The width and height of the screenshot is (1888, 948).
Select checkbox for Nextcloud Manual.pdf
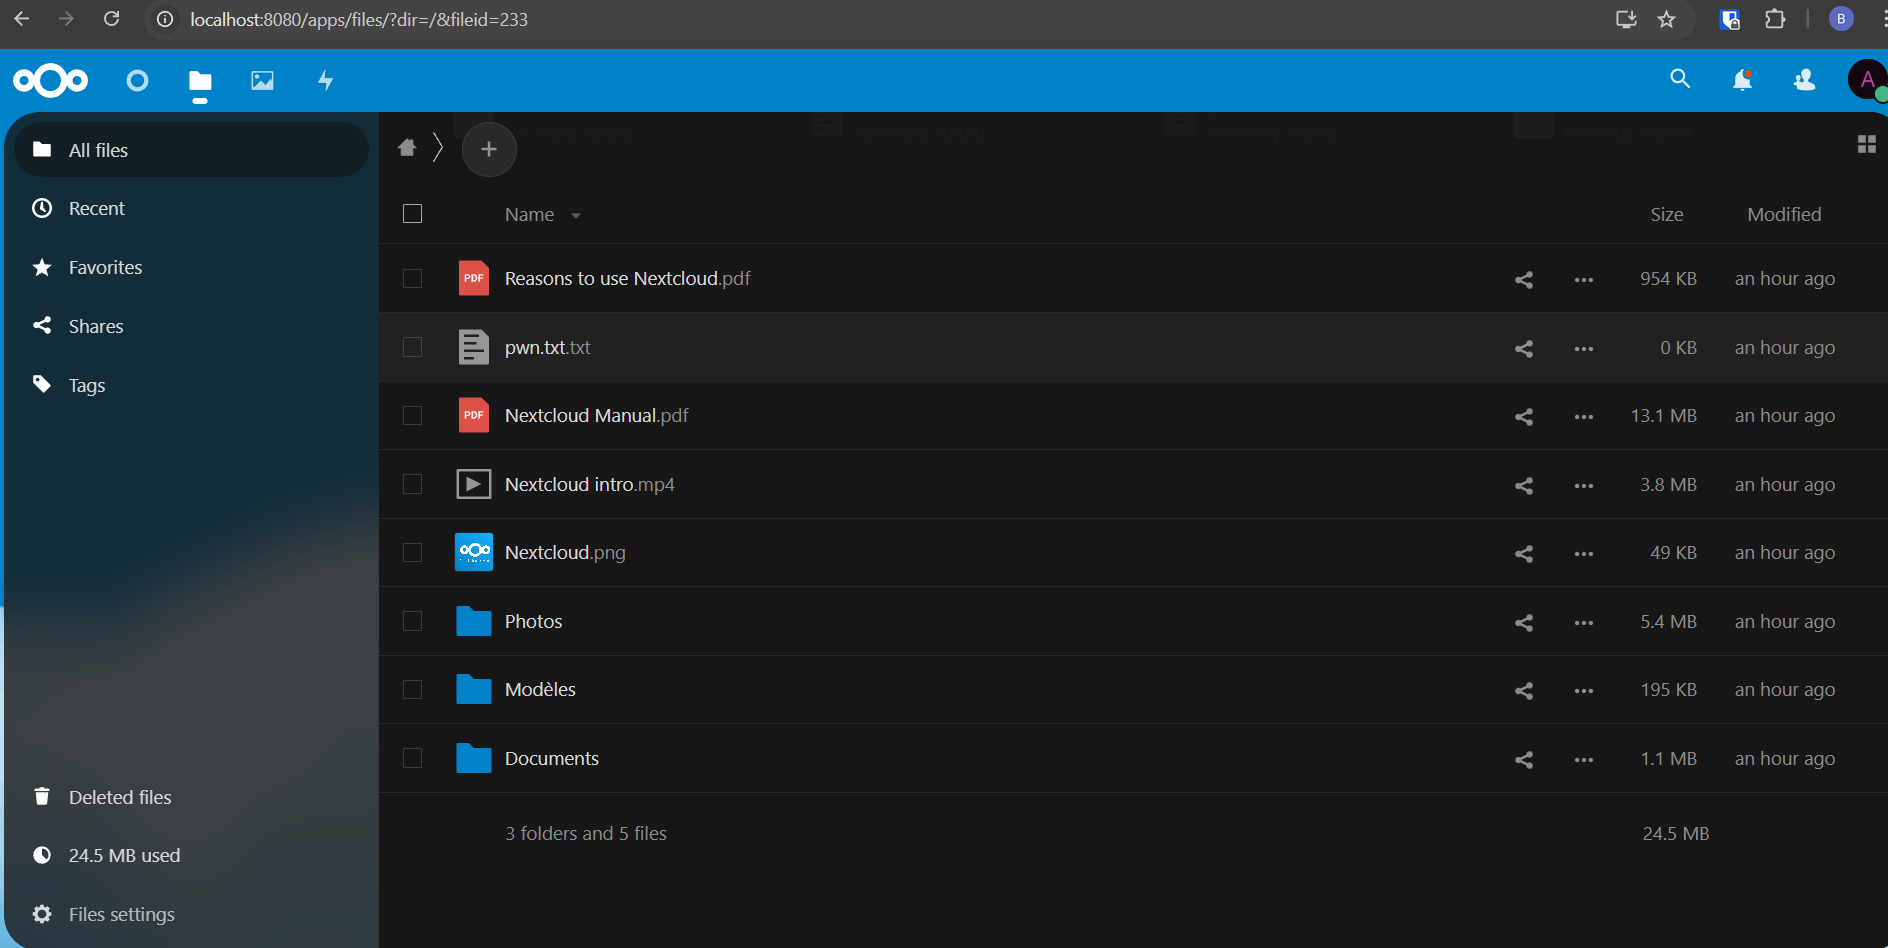click(412, 415)
